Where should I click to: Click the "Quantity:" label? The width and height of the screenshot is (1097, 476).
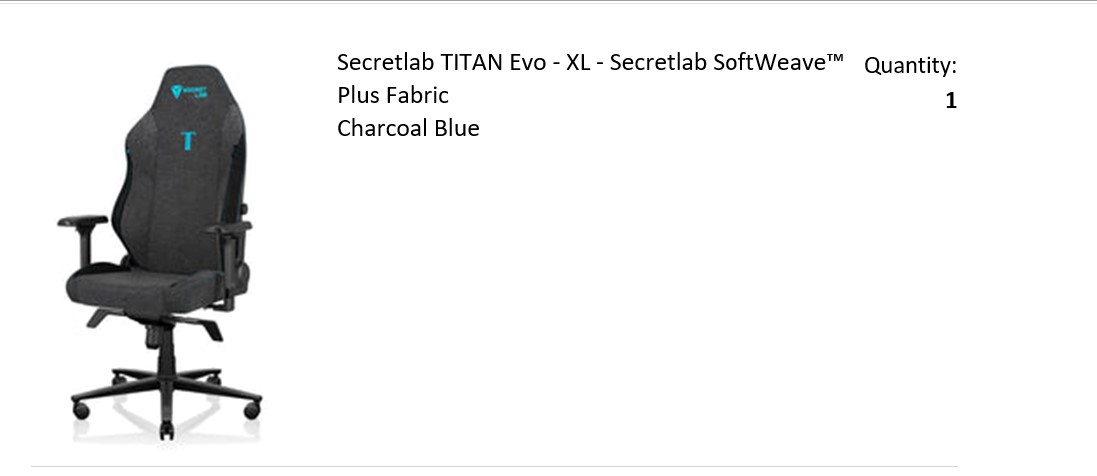point(910,65)
